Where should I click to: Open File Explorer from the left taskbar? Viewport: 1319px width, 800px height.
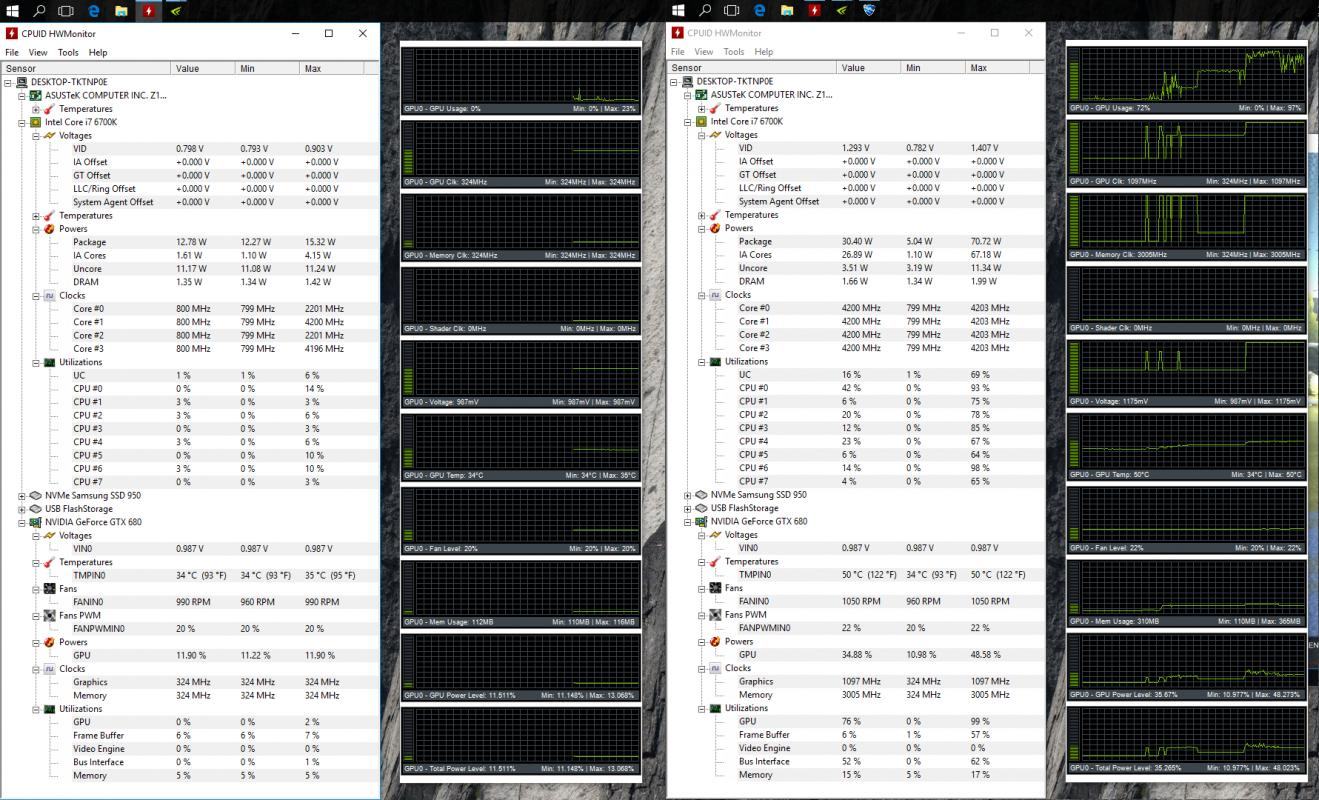coord(121,10)
